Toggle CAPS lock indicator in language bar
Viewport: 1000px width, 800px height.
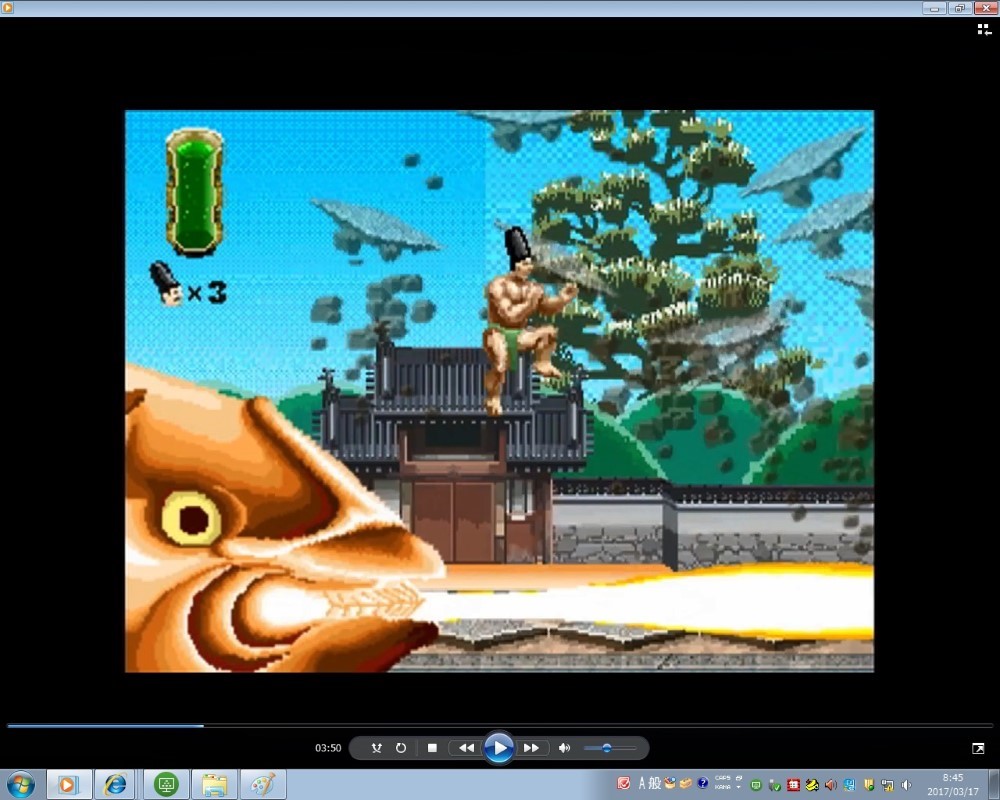click(723, 778)
